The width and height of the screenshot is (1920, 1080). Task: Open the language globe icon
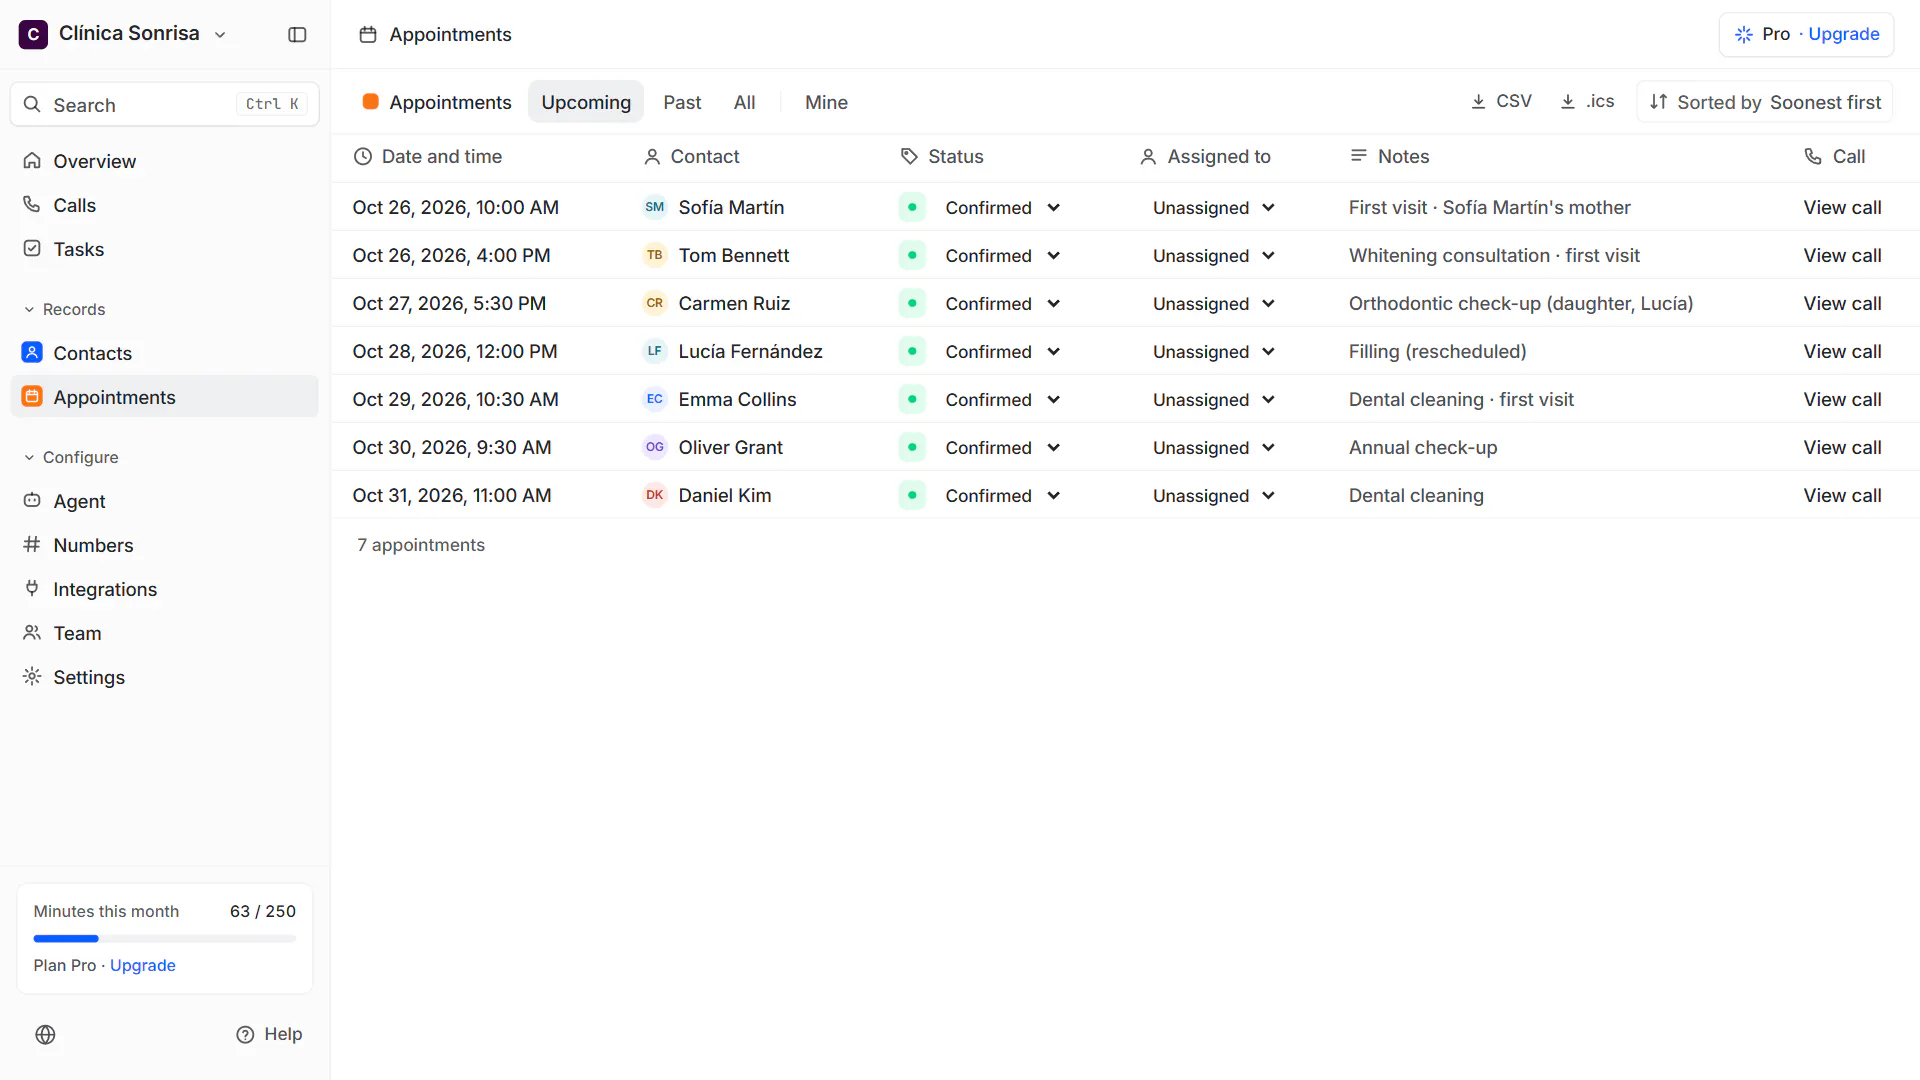tap(45, 1035)
